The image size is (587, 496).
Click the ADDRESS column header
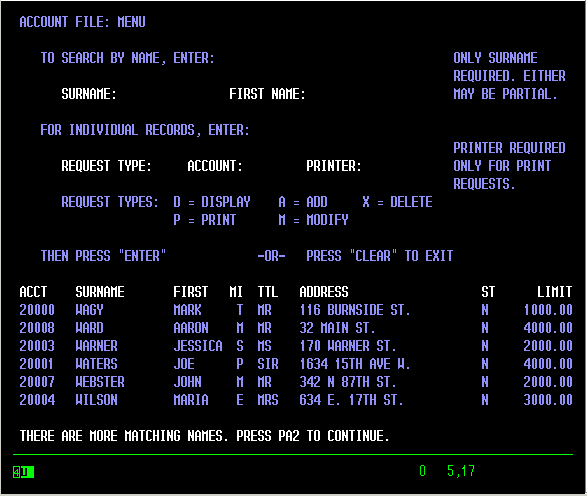coord(324,292)
